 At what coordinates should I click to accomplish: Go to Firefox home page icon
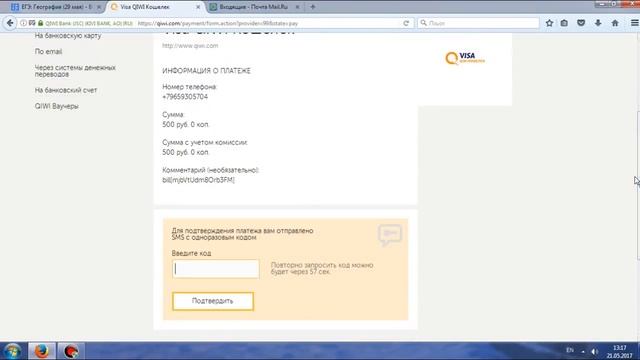point(615,23)
